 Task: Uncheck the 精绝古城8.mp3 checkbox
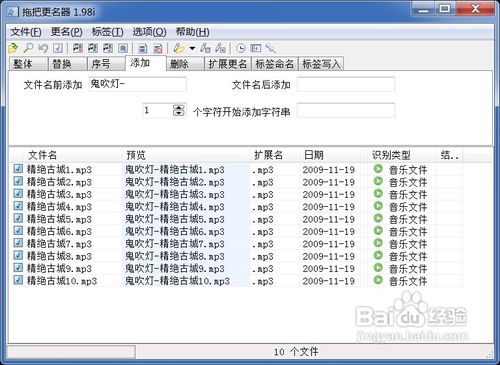(18, 255)
